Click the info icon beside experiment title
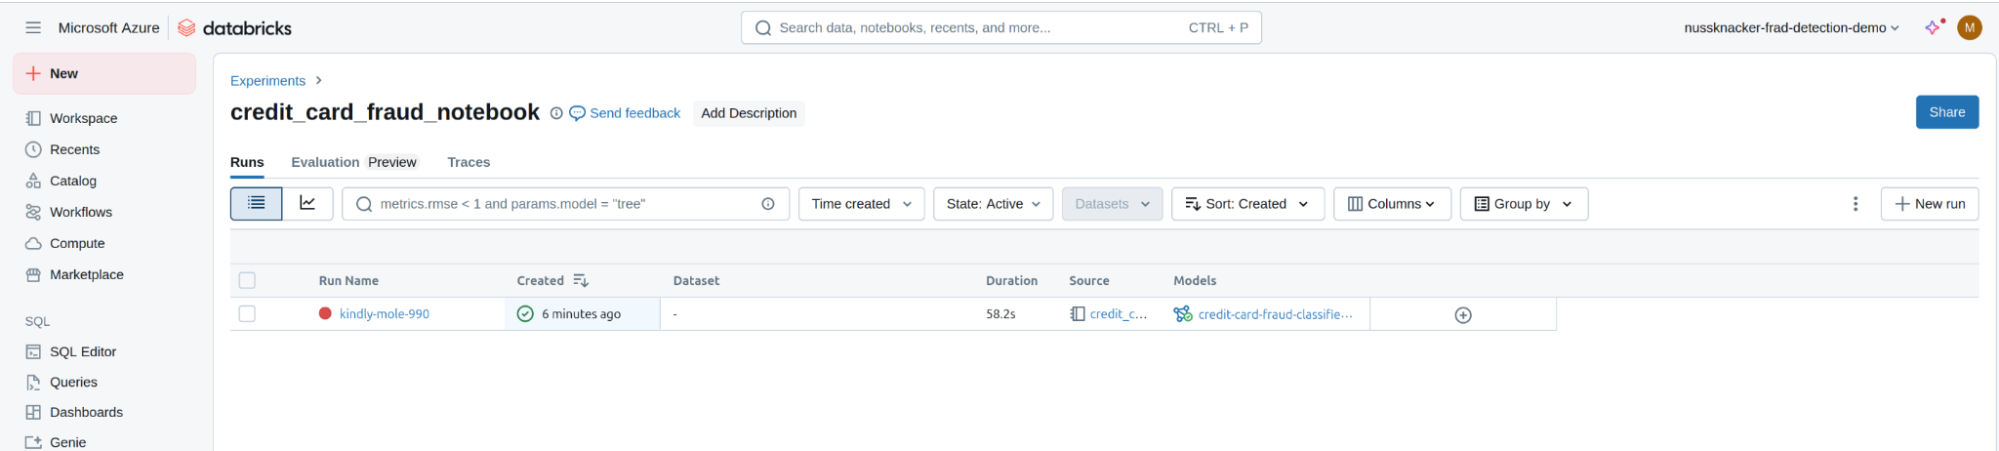 pyautogui.click(x=557, y=113)
